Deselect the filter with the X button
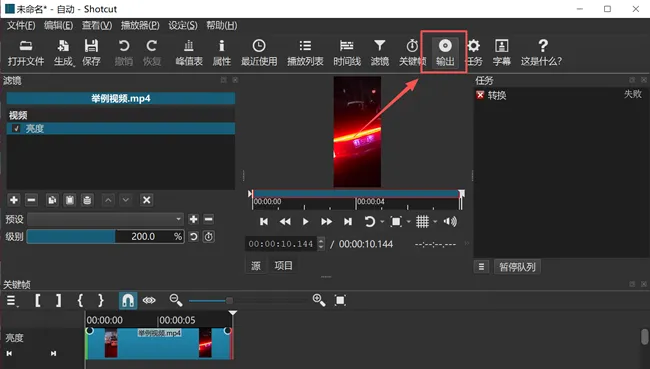 [x=146, y=200]
